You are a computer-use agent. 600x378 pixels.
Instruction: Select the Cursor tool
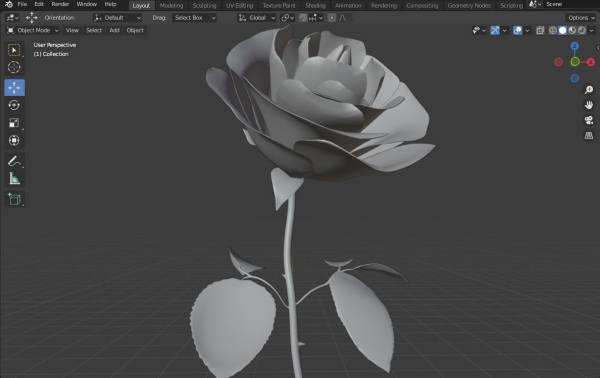click(x=15, y=67)
